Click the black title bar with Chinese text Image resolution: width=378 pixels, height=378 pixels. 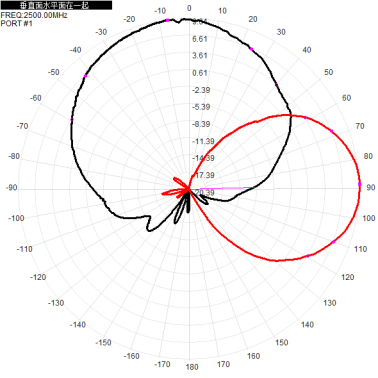pyautogui.click(x=56, y=5)
